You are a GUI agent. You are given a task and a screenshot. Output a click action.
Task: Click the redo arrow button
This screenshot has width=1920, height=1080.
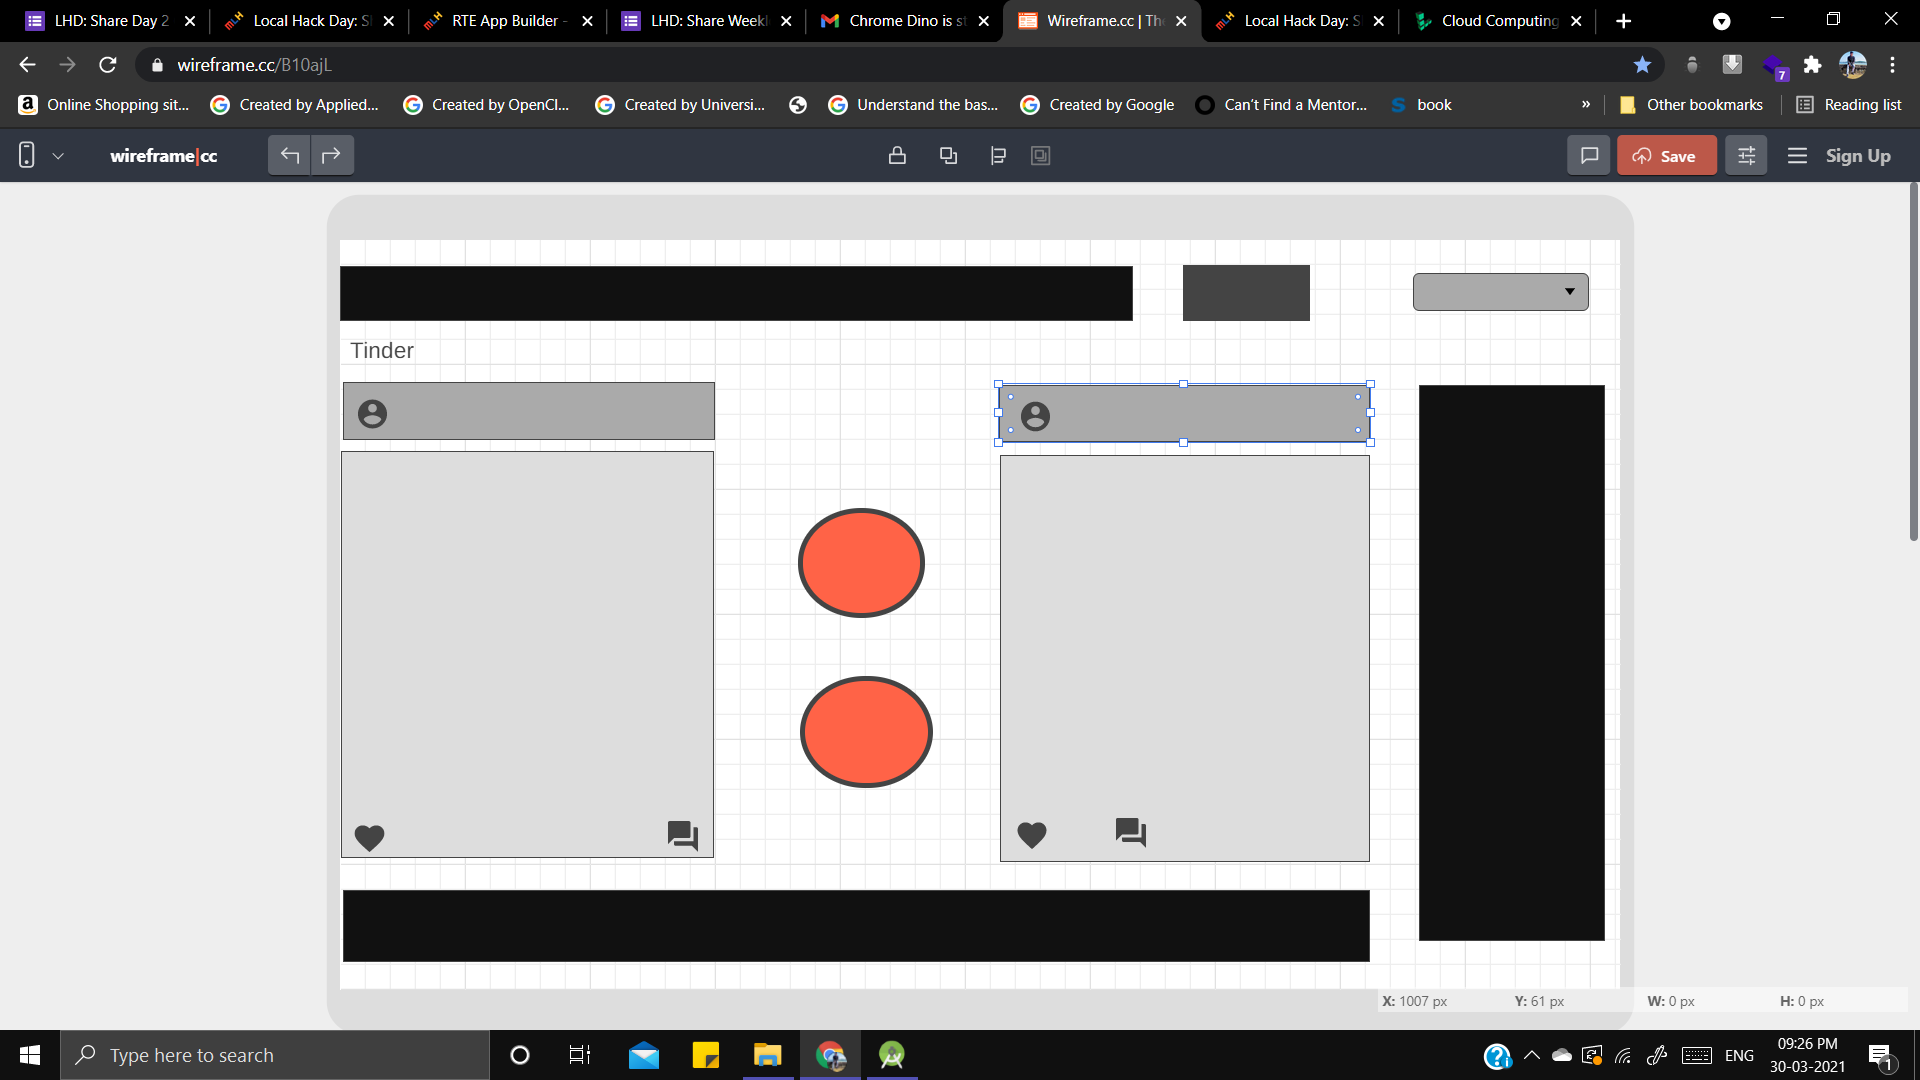point(331,155)
